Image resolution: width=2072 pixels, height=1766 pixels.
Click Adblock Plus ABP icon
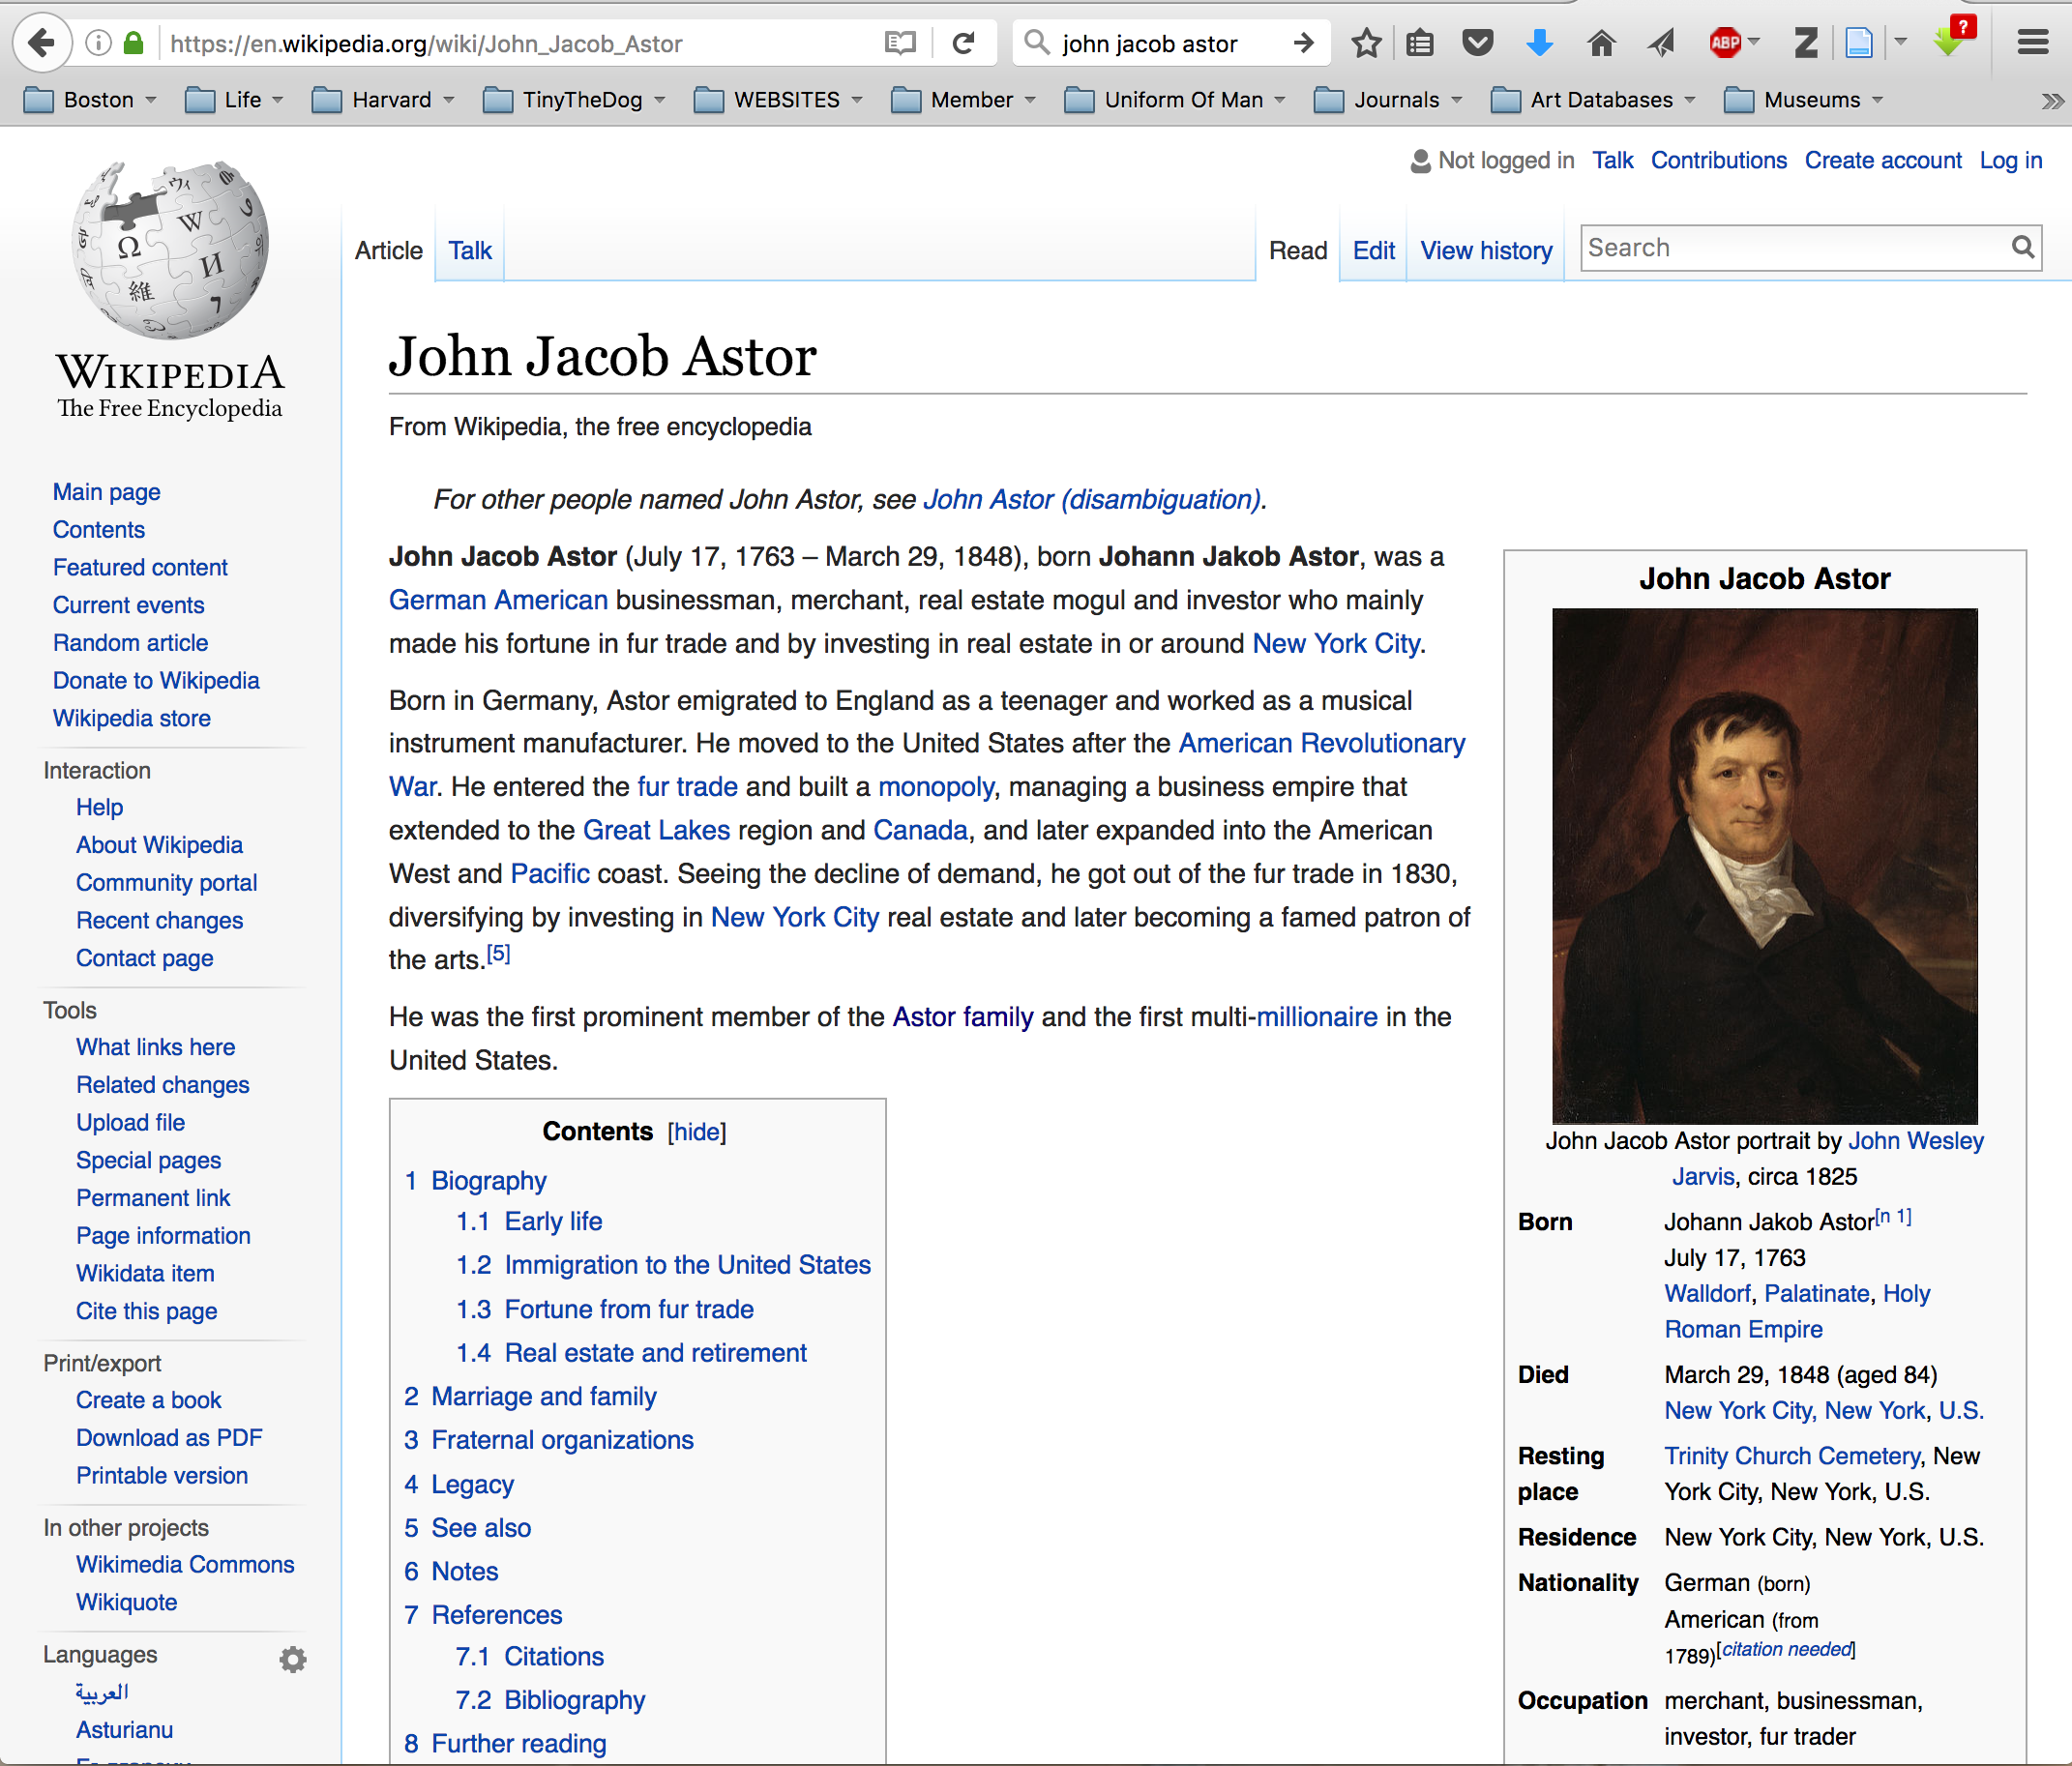(1725, 43)
